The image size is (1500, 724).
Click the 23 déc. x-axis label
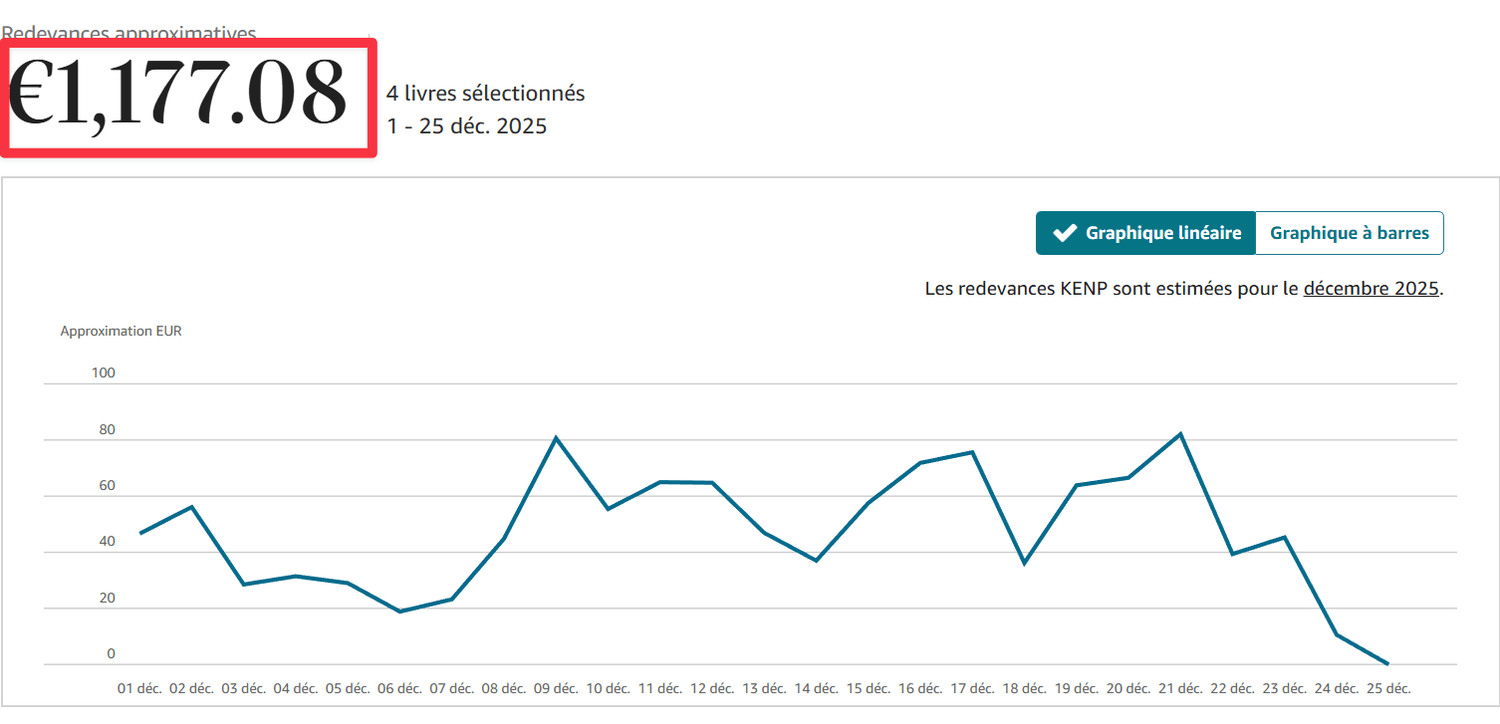[1284, 689]
